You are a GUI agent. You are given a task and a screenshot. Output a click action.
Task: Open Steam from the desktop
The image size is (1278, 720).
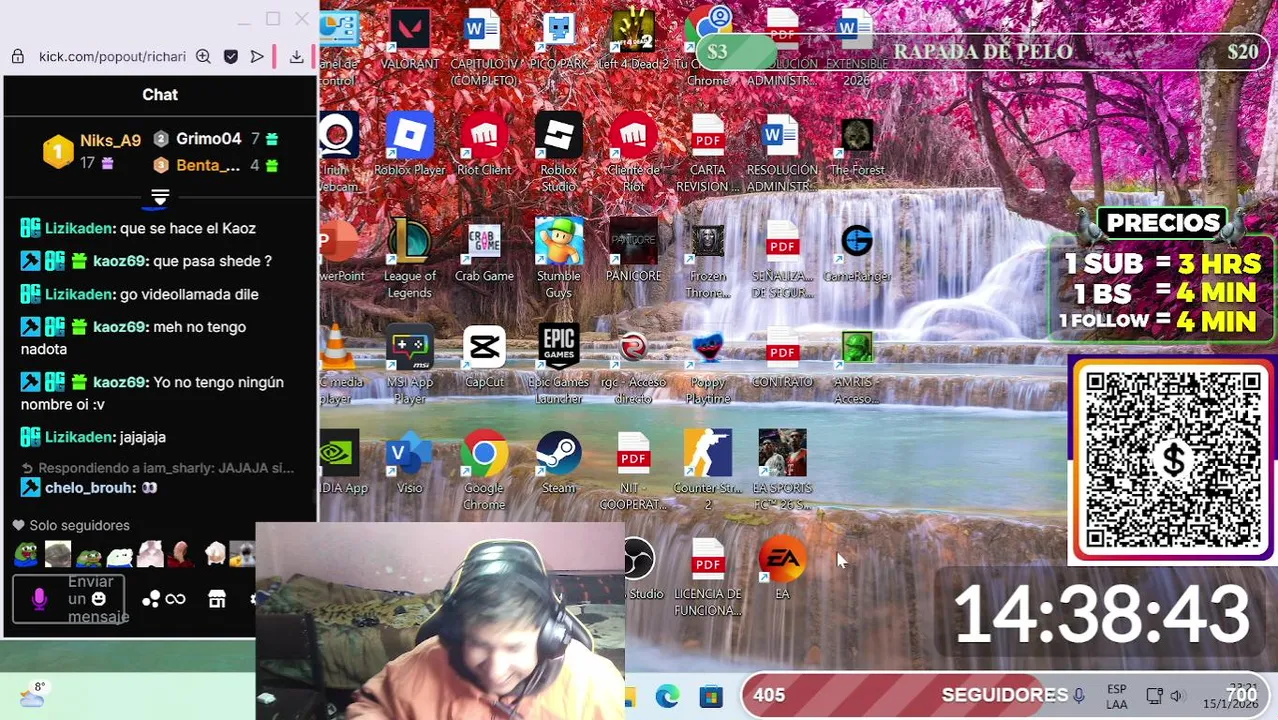(558, 464)
